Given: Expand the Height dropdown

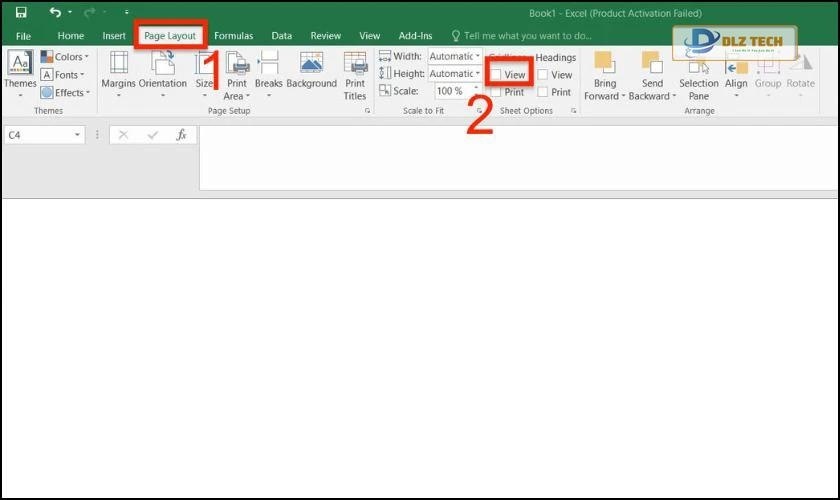Looking at the screenshot, I should point(477,74).
